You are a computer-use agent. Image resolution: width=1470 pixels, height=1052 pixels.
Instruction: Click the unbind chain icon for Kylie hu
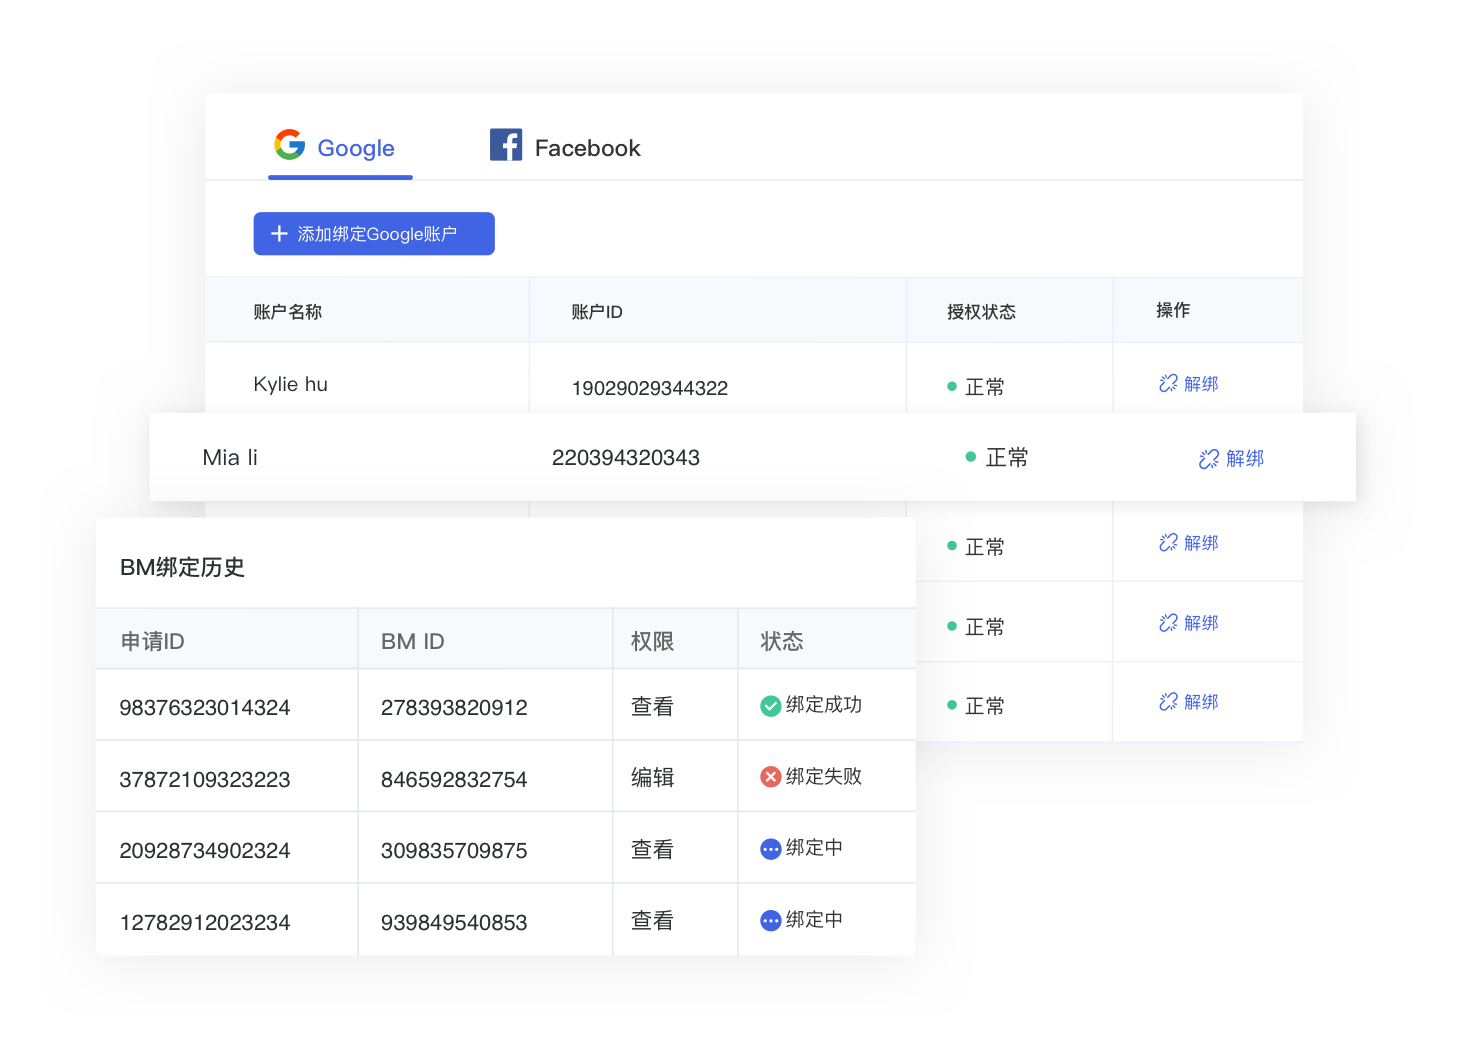pos(1167,384)
